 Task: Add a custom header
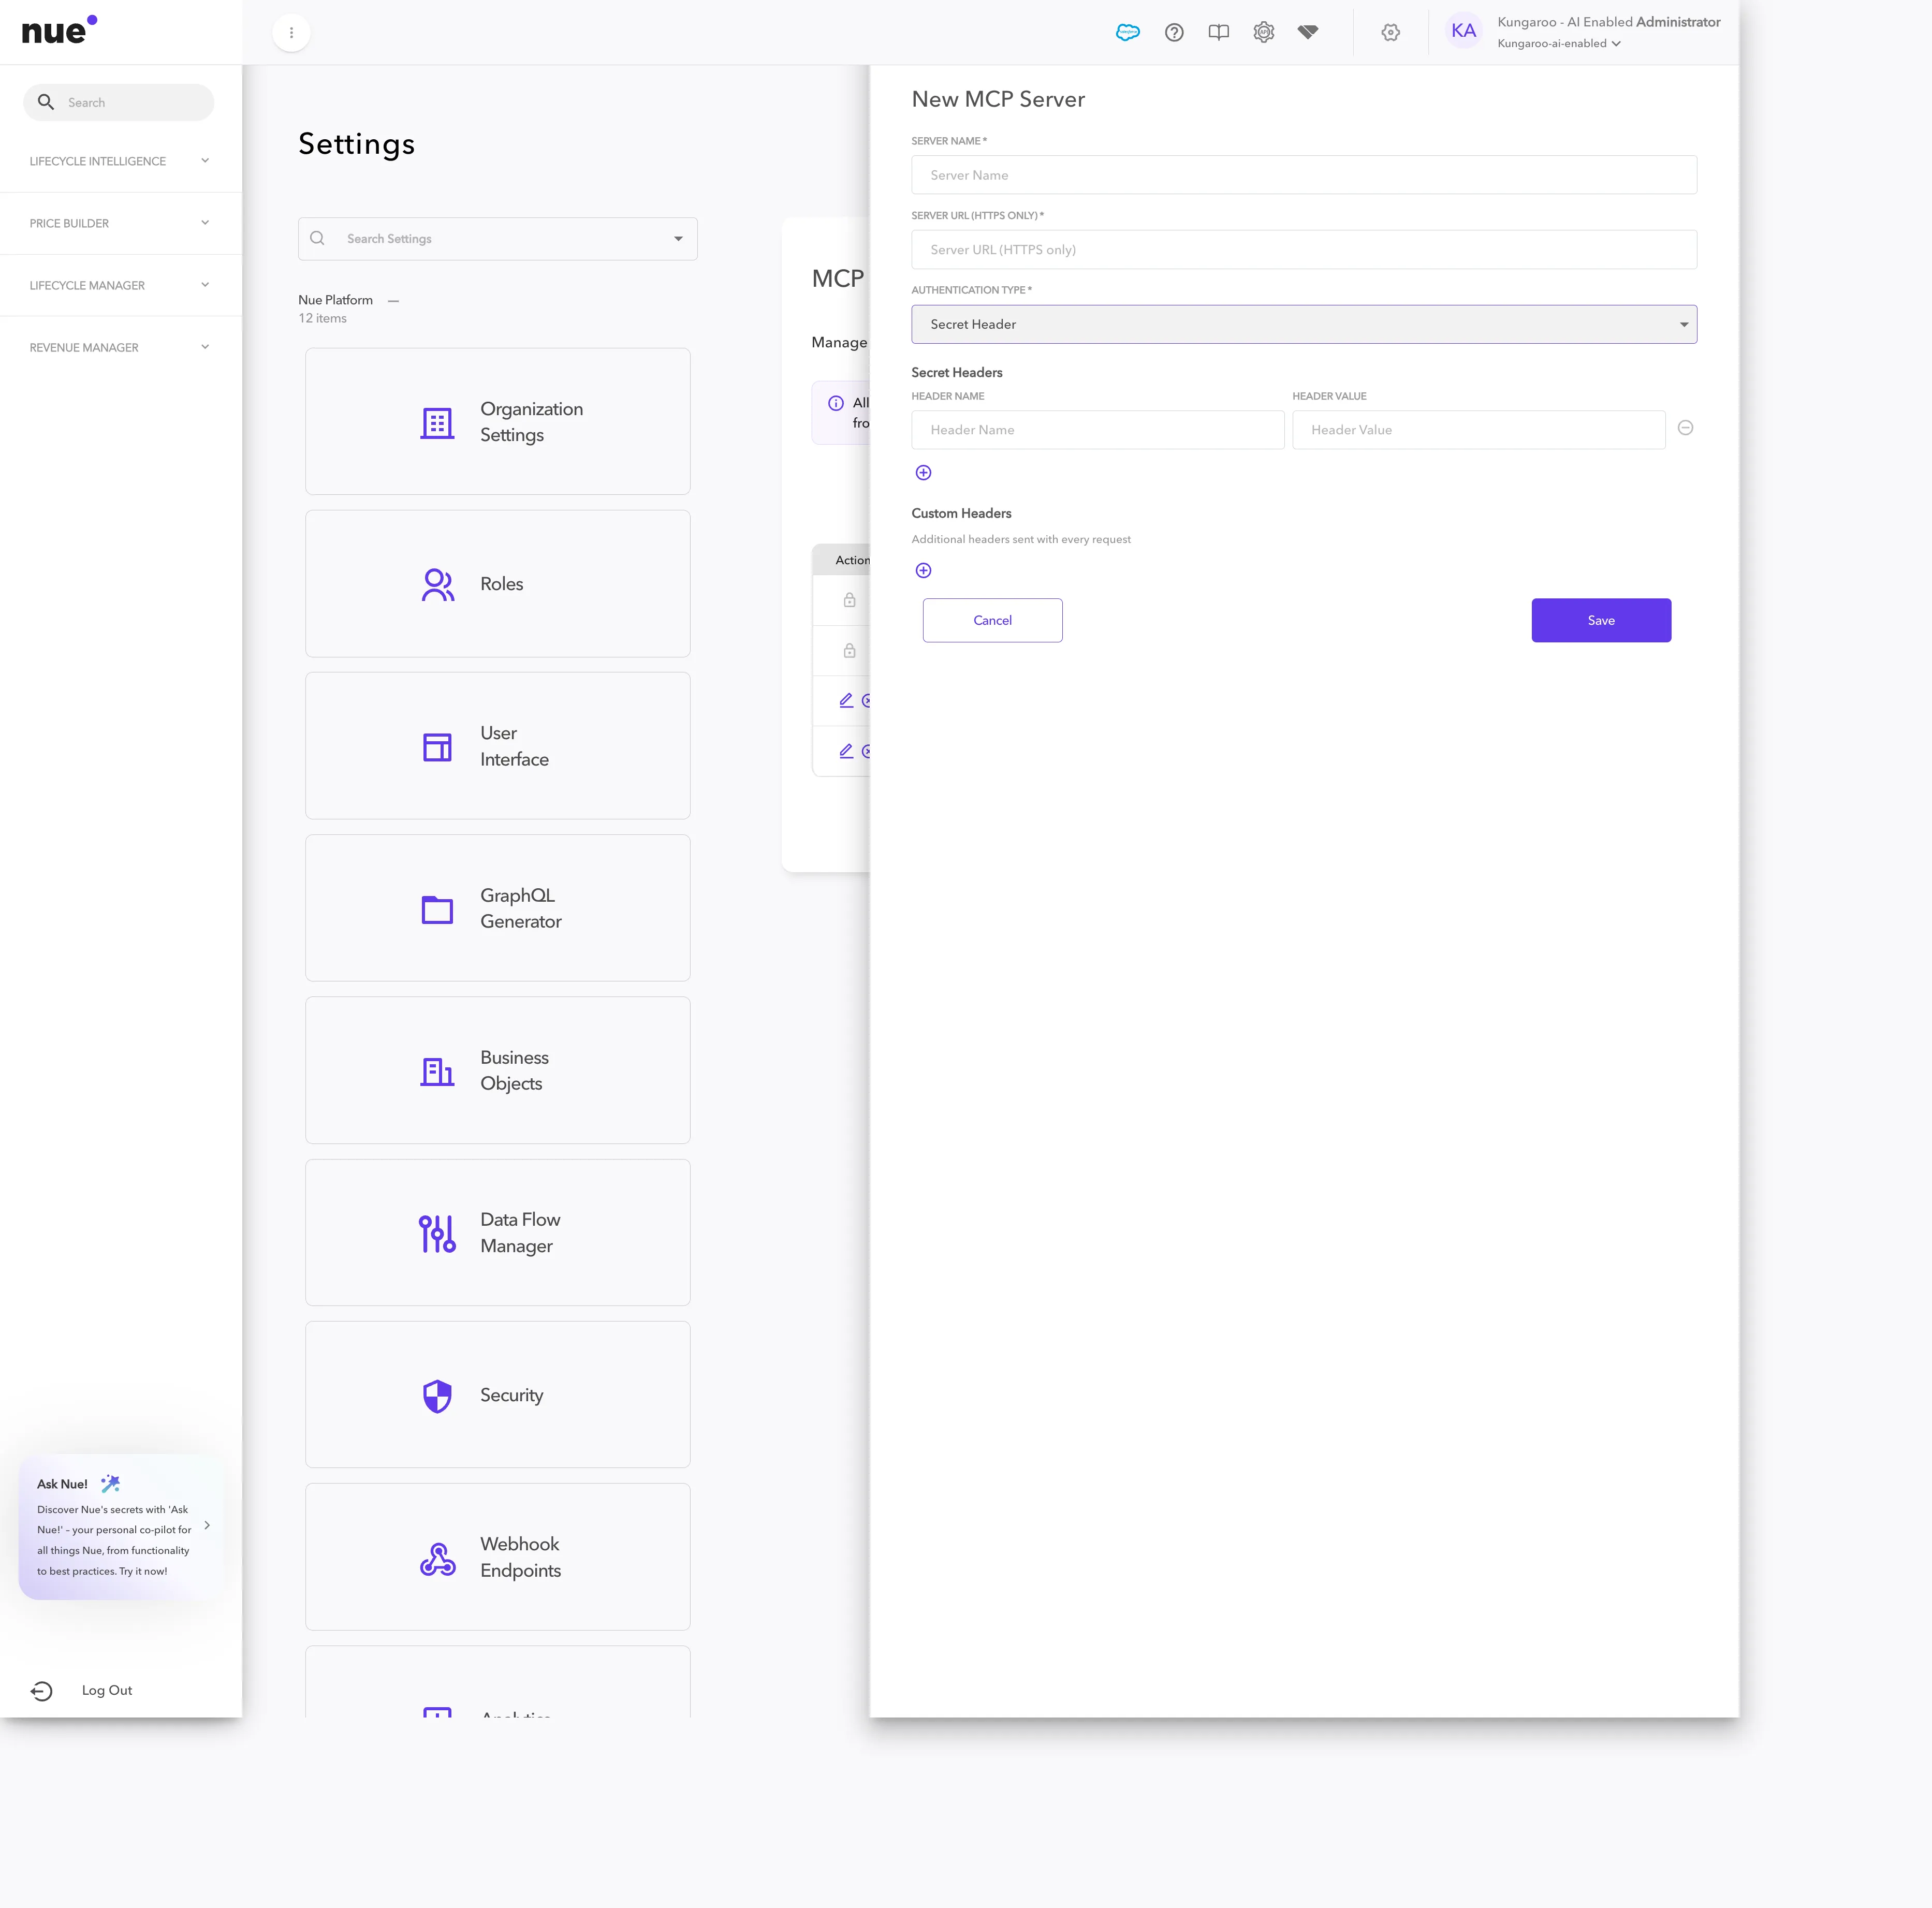pos(923,570)
